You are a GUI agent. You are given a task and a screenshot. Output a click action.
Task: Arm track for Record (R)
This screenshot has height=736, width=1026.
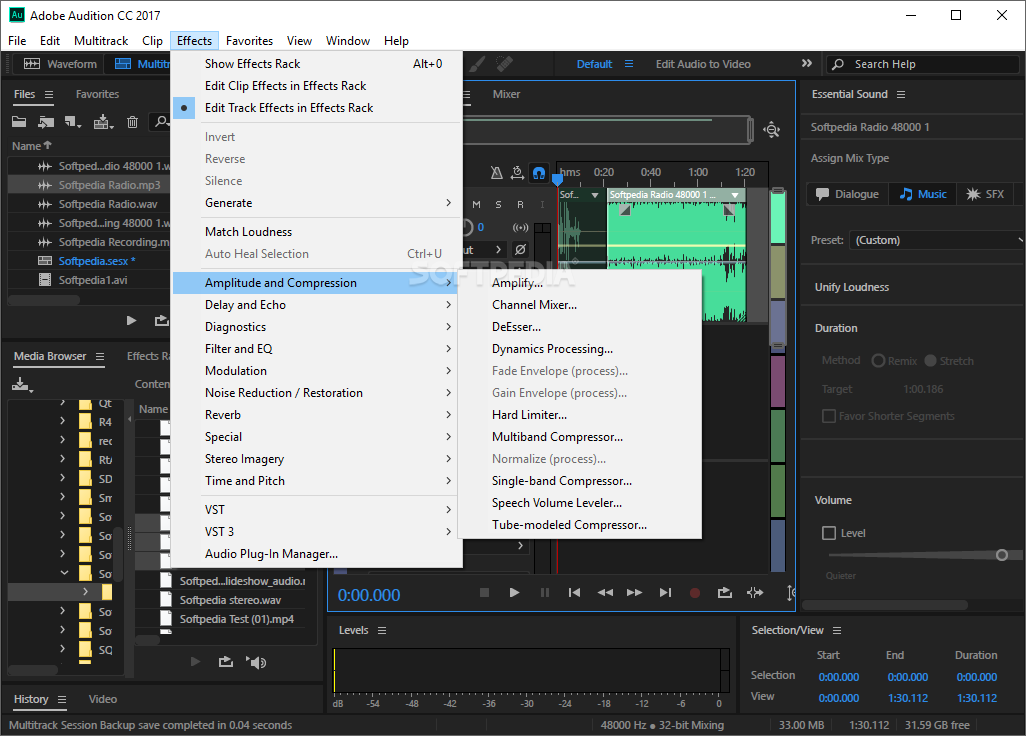click(520, 205)
